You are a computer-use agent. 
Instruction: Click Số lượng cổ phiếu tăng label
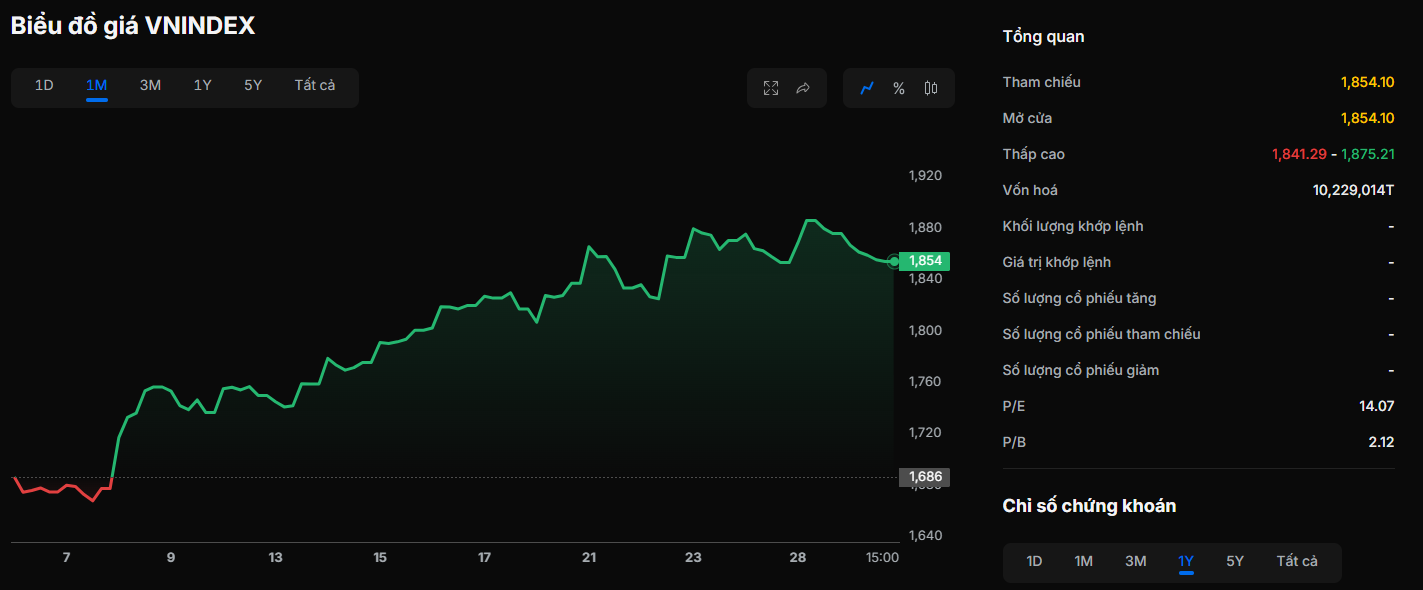1079,298
